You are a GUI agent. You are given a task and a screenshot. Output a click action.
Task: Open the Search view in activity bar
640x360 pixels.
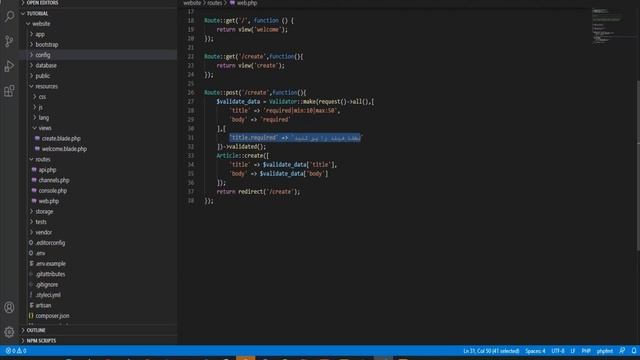(9, 16)
